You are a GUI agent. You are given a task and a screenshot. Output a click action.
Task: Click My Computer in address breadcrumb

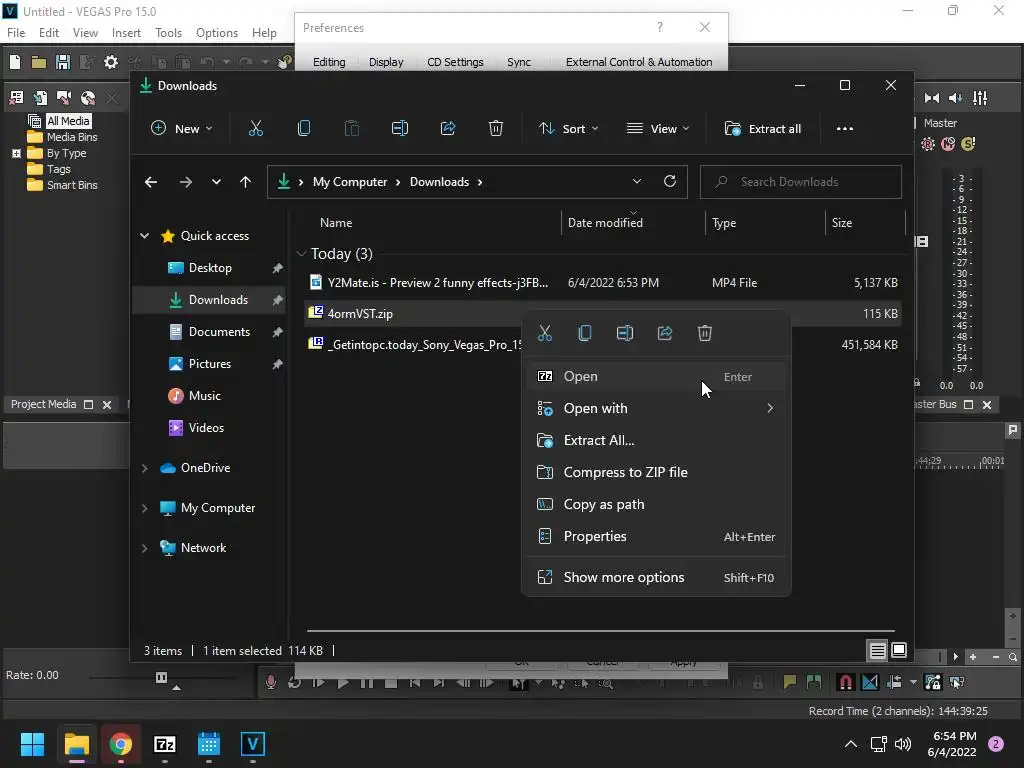350,182
